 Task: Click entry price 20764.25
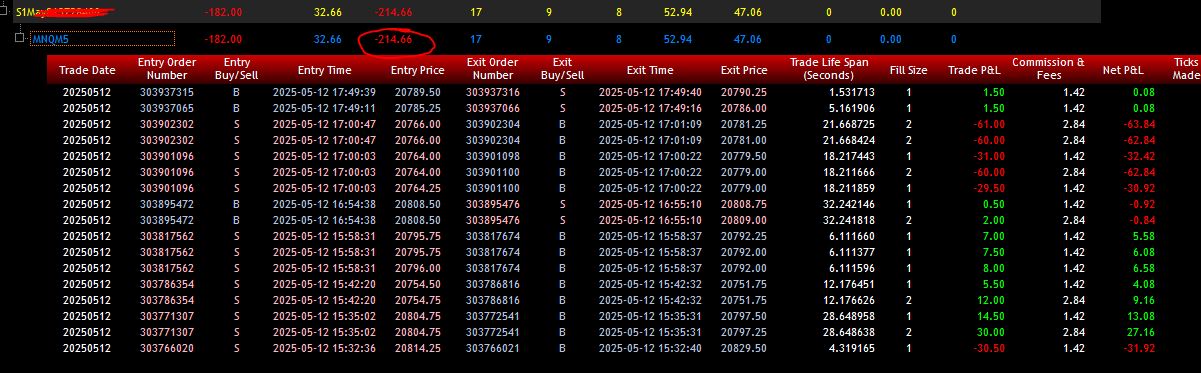(419, 187)
